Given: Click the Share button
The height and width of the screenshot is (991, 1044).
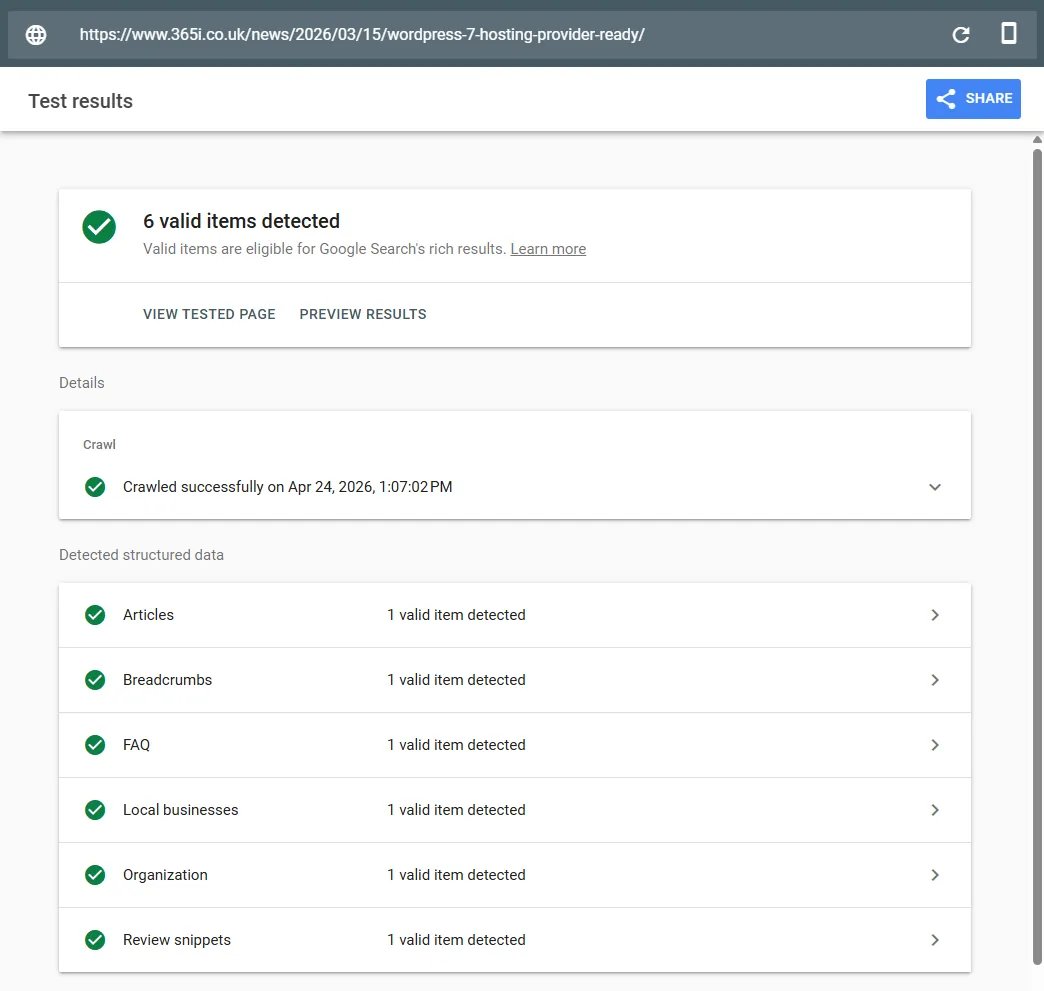Looking at the screenshot, I should tap(973, 99).
